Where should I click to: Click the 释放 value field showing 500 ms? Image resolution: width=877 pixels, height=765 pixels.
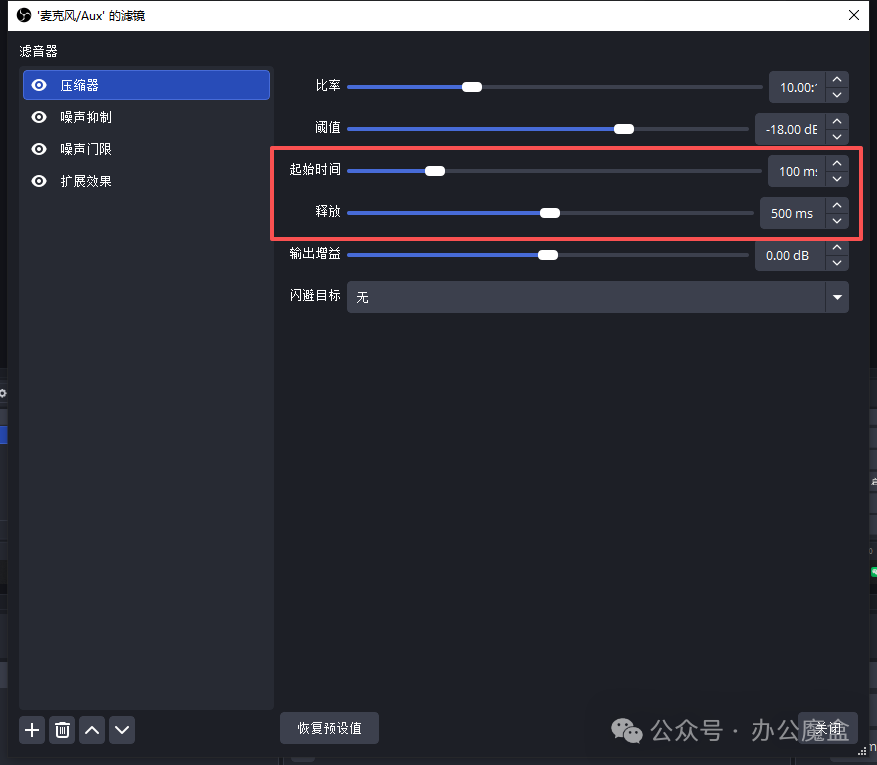pos(792,213)
